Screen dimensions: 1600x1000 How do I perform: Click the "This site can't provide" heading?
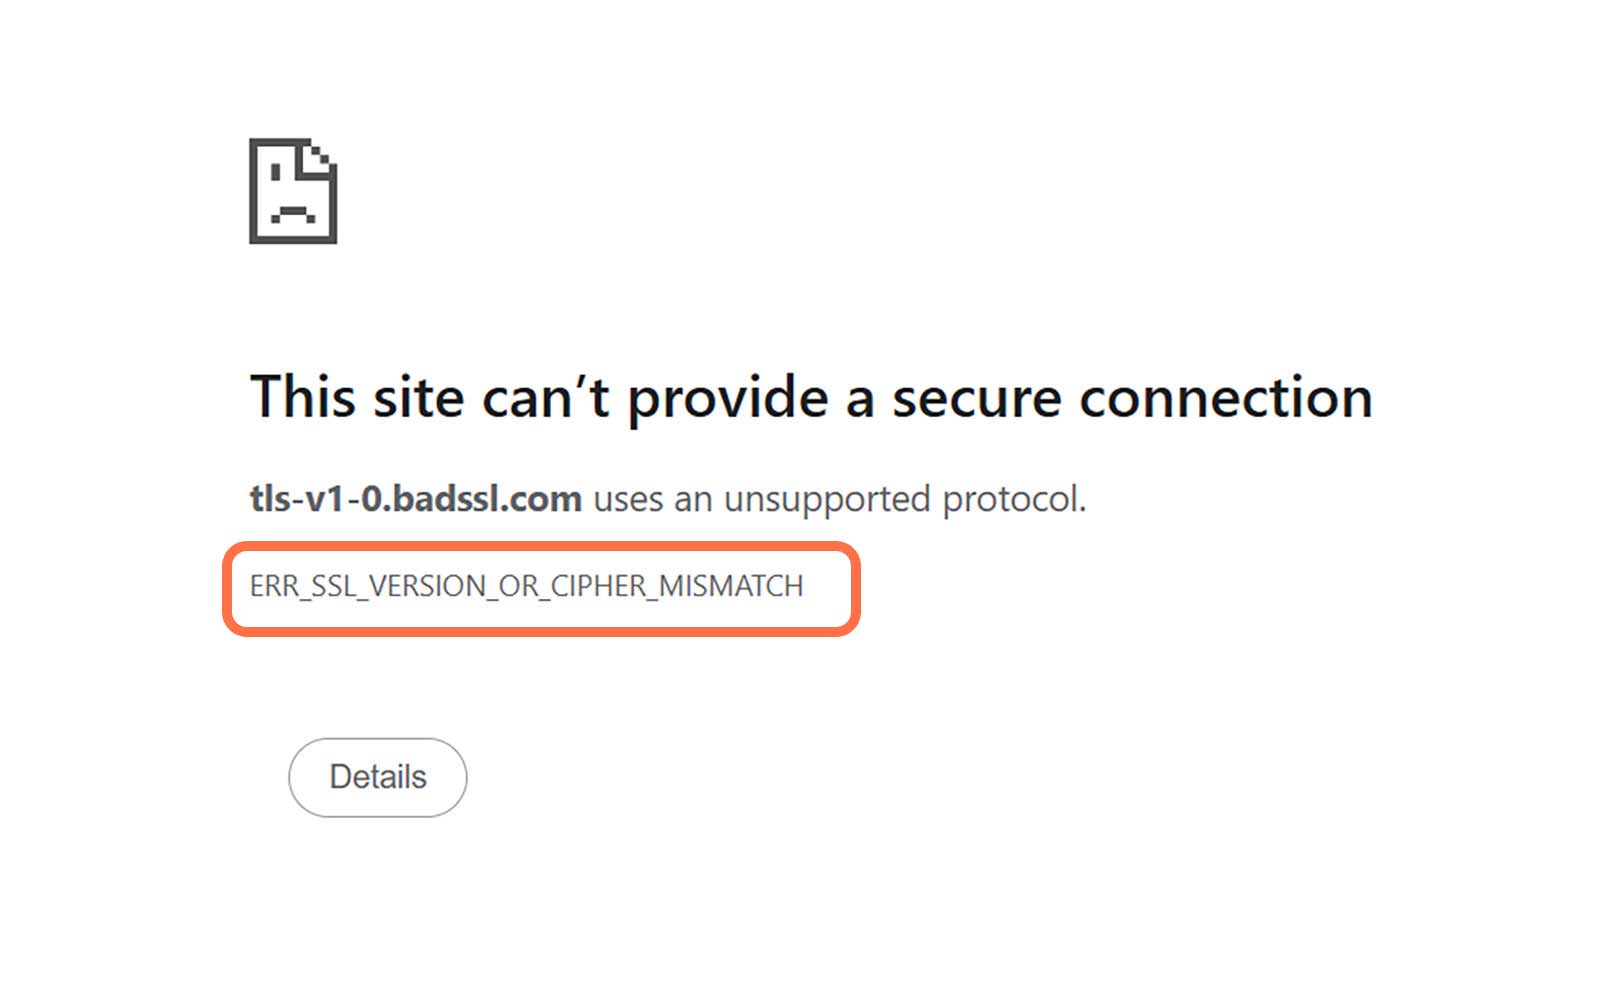pyautogui.click(x=811, y=397)
